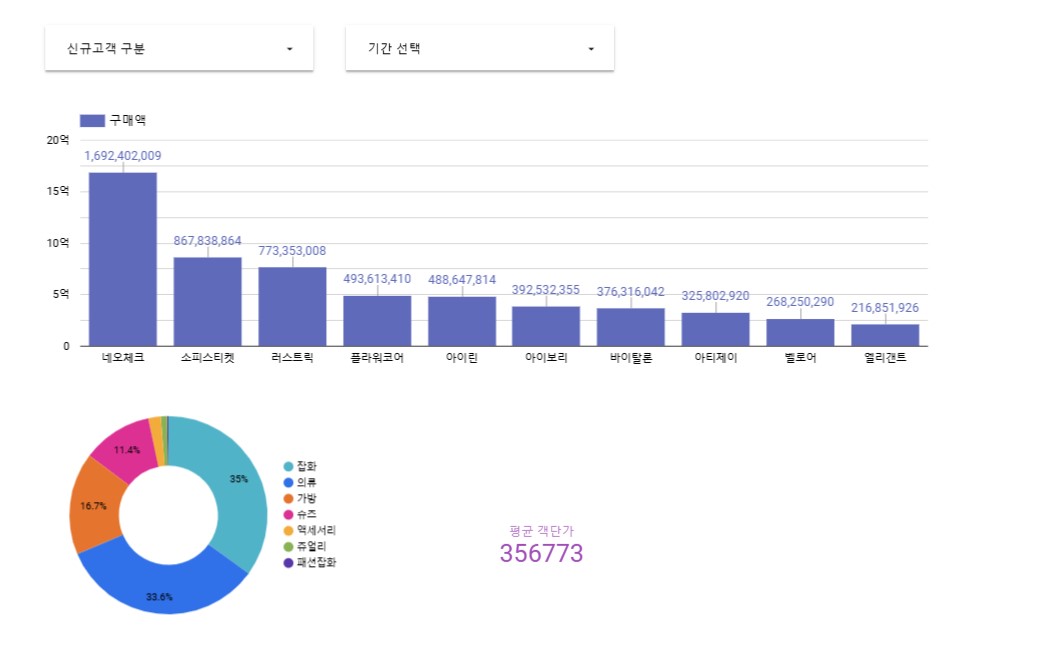Click the 러스트릭 axis label
The width and height of the screenshot is (1063, 662).
(x=292, y=357)
